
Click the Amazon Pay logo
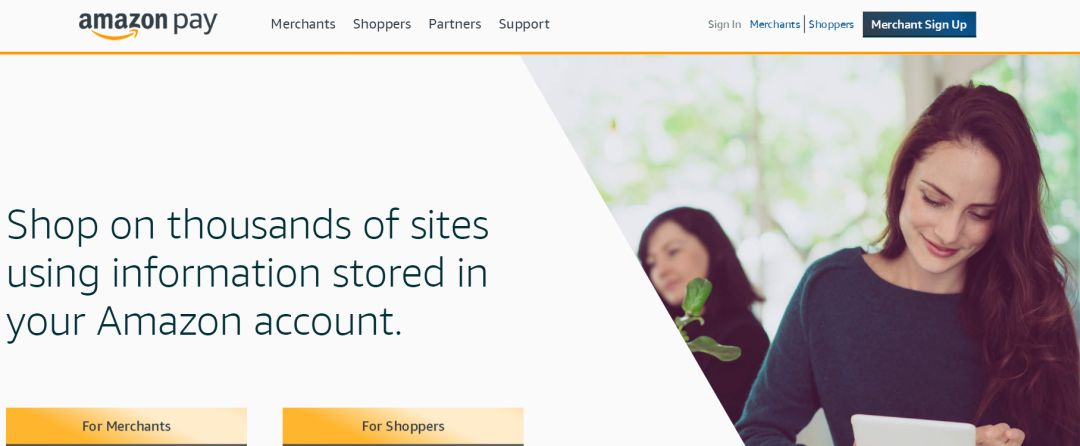[147, 25]
